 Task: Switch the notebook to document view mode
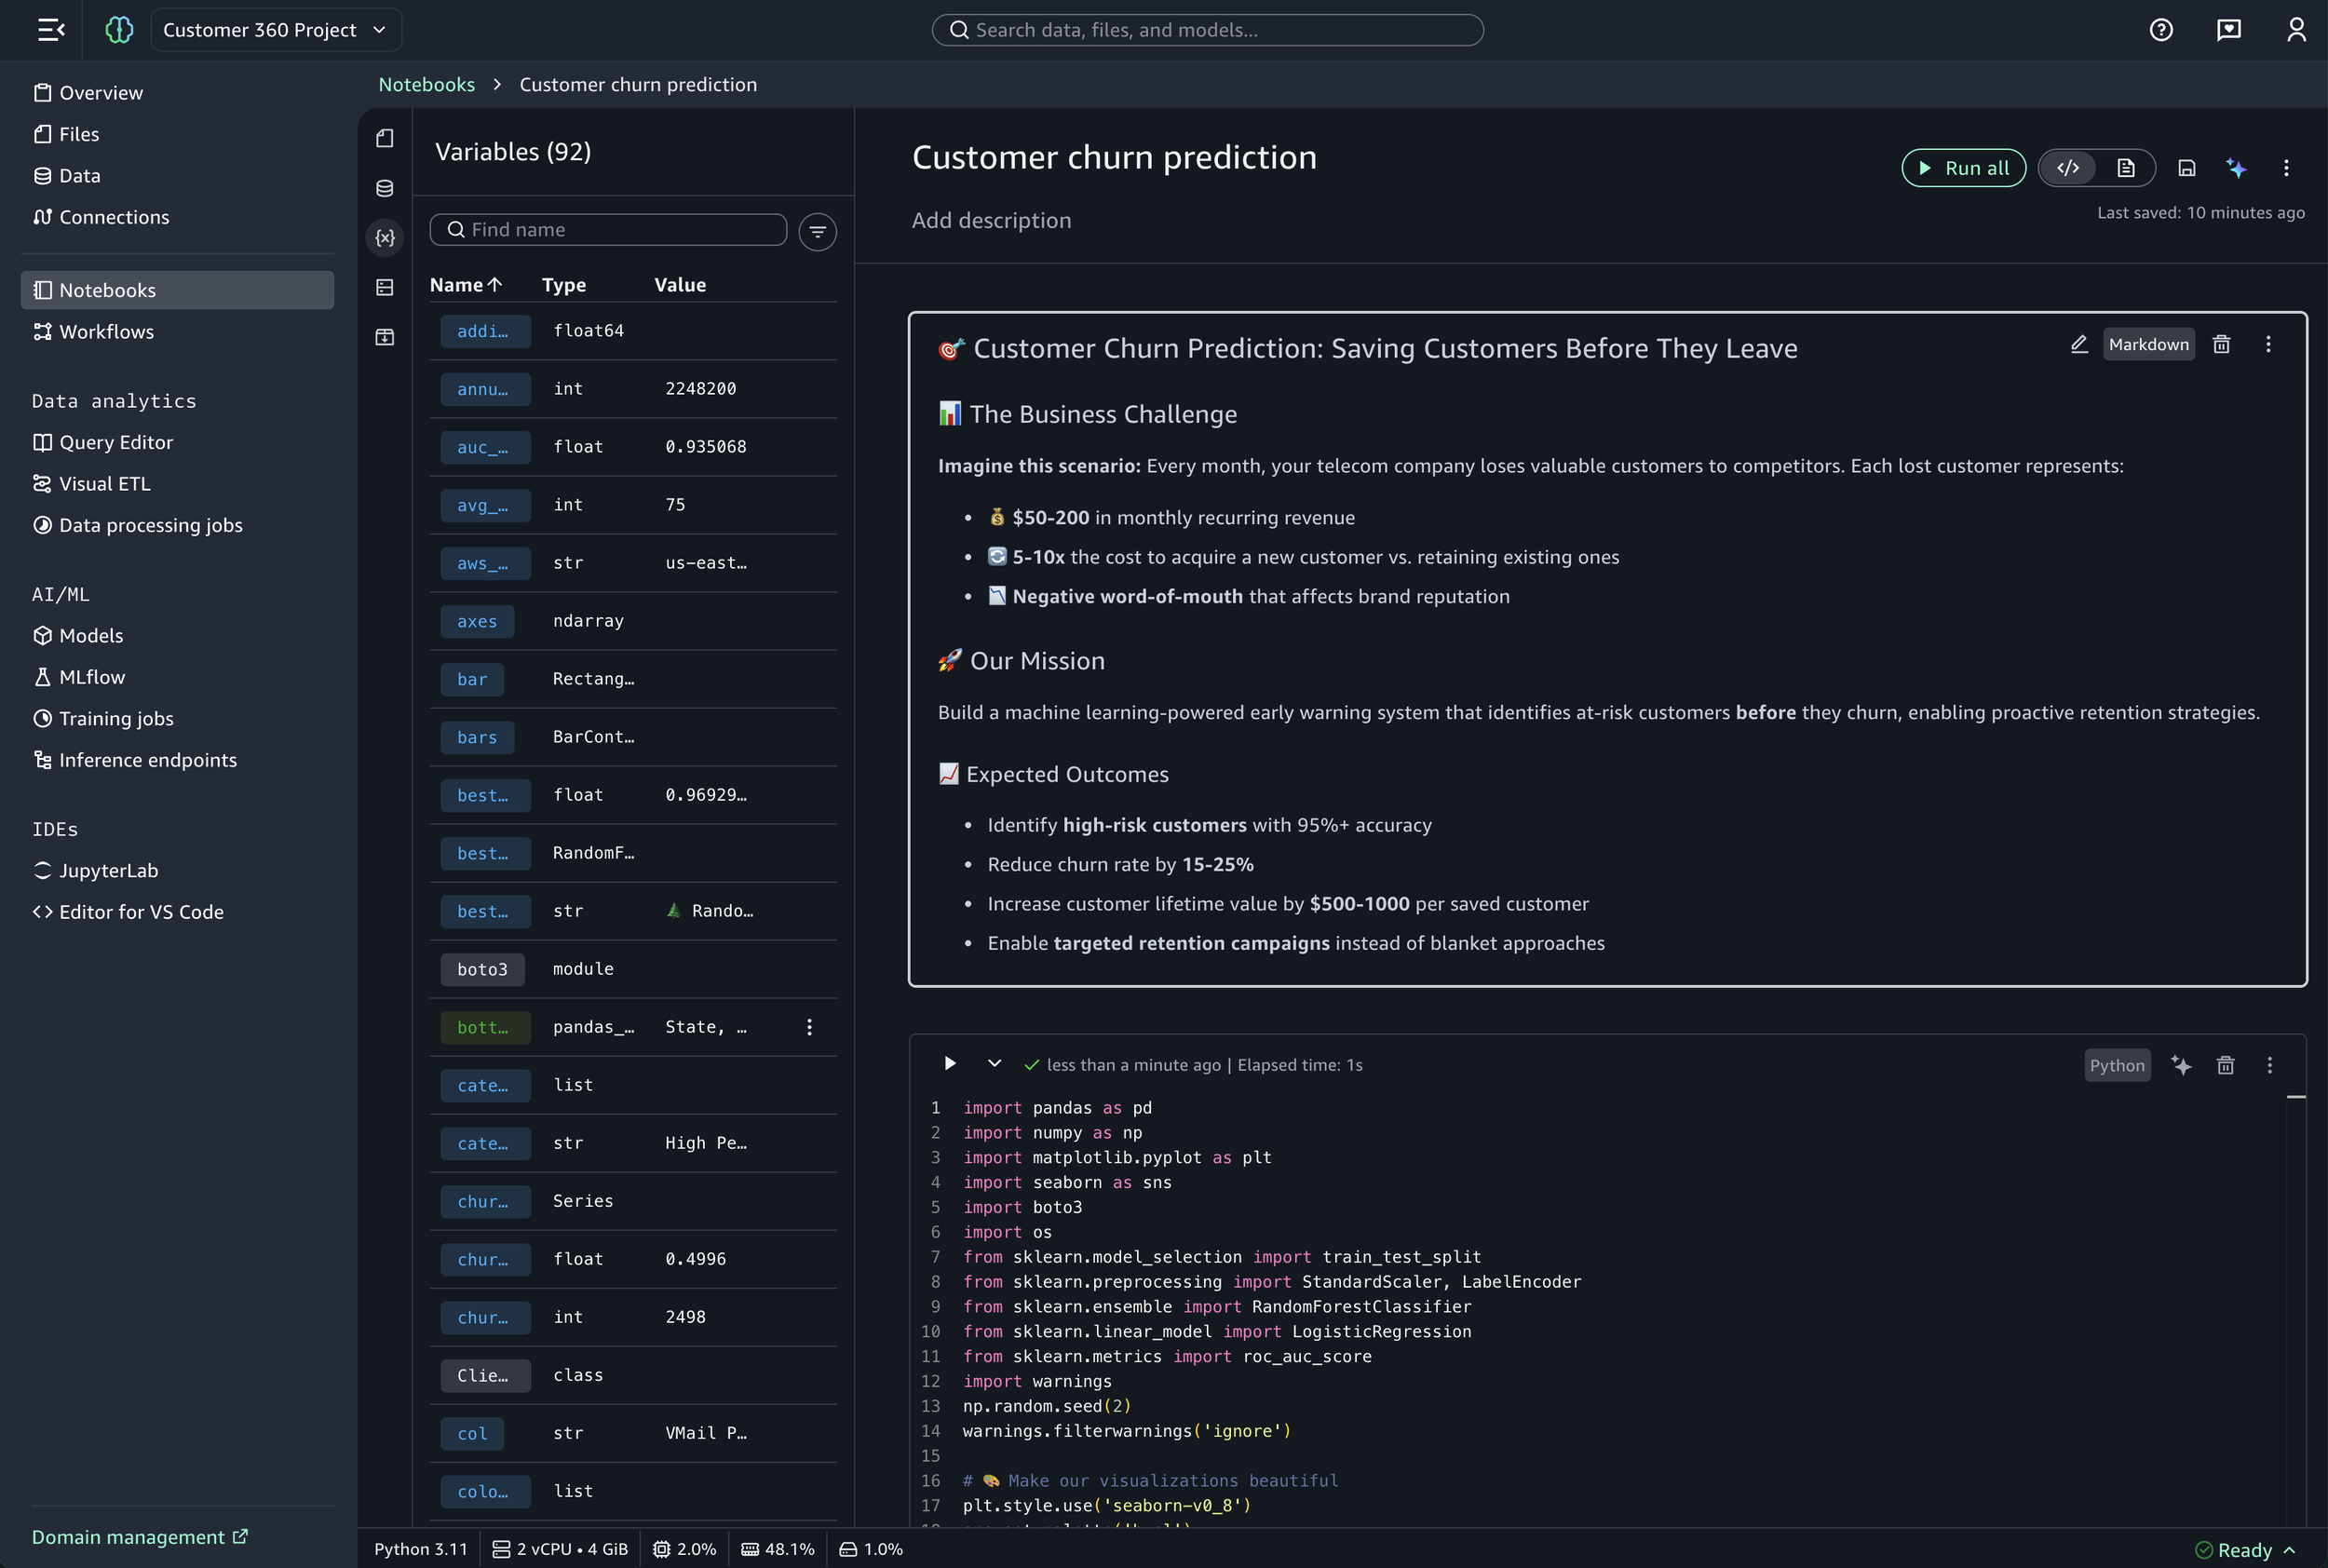pos(2126,168)
